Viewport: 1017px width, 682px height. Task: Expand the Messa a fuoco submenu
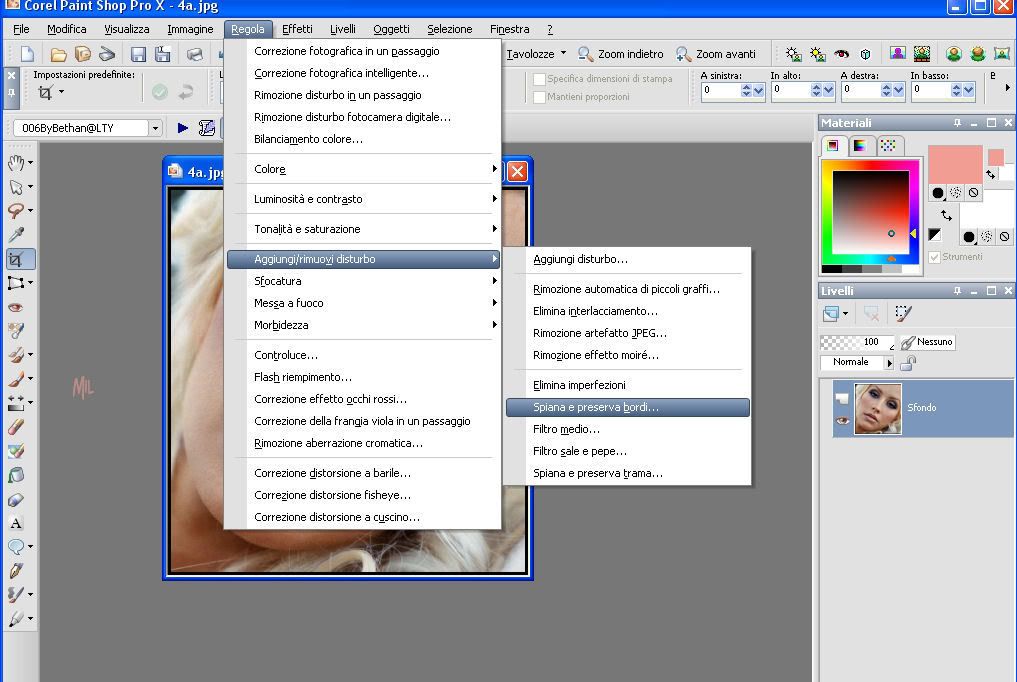363,303
